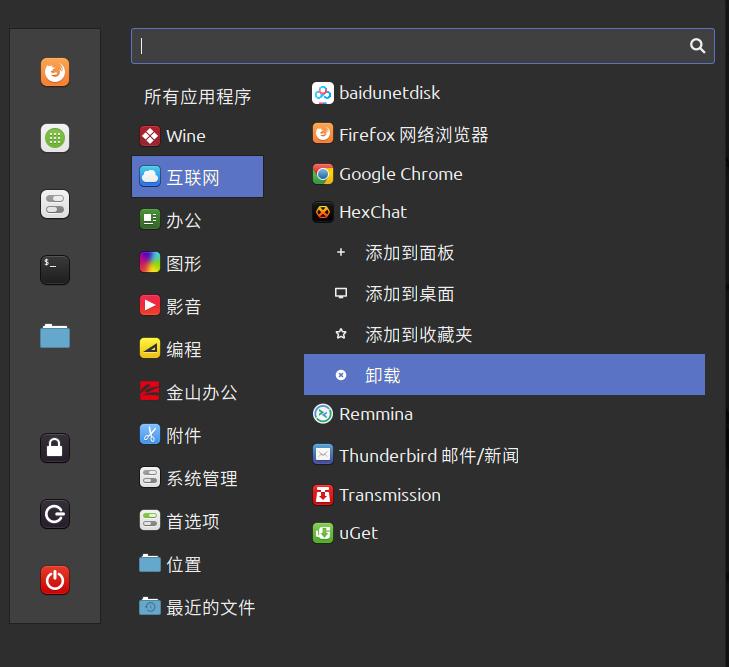Select the 影音 category label
The height and width of the screenshot is (667, 729).
point(184,306)
